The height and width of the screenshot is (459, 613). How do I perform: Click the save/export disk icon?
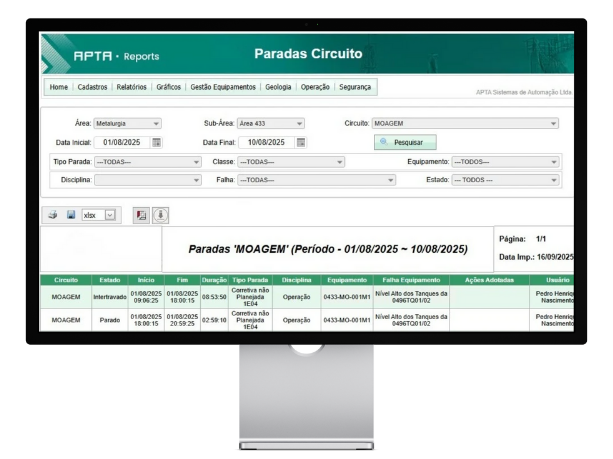(71, 215)
